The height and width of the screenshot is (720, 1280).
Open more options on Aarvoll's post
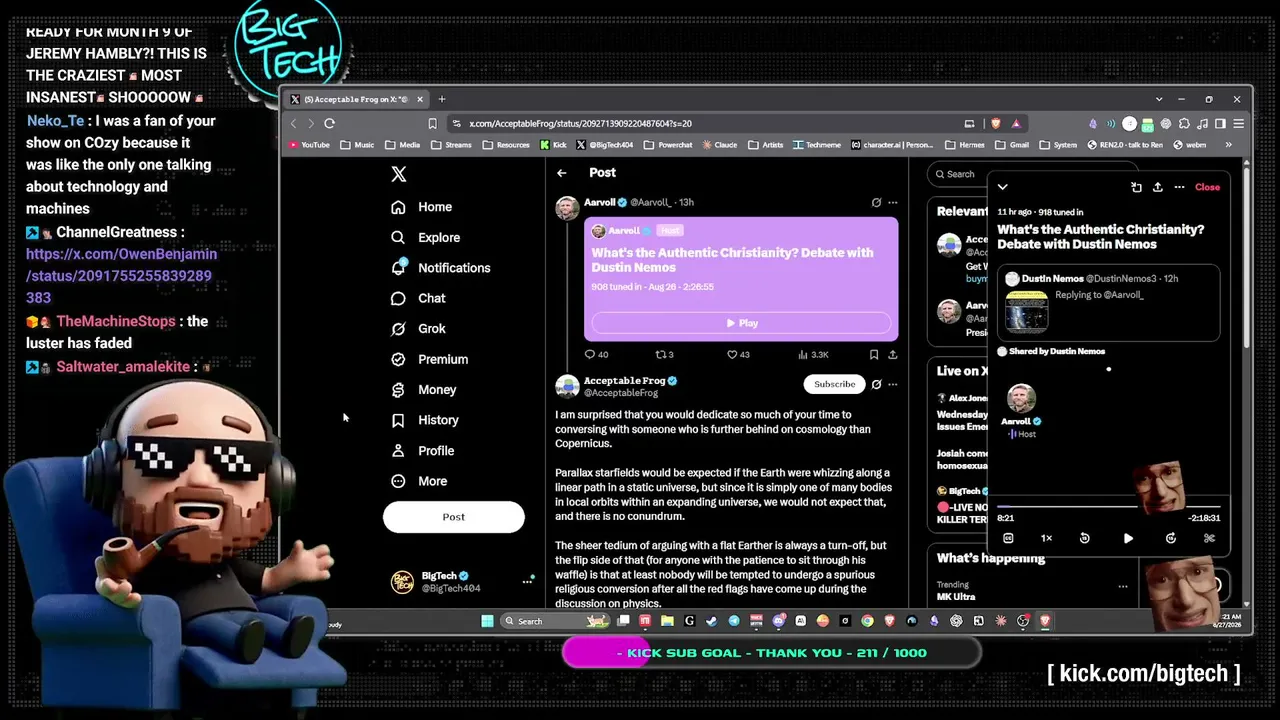[x=893, y=203]
